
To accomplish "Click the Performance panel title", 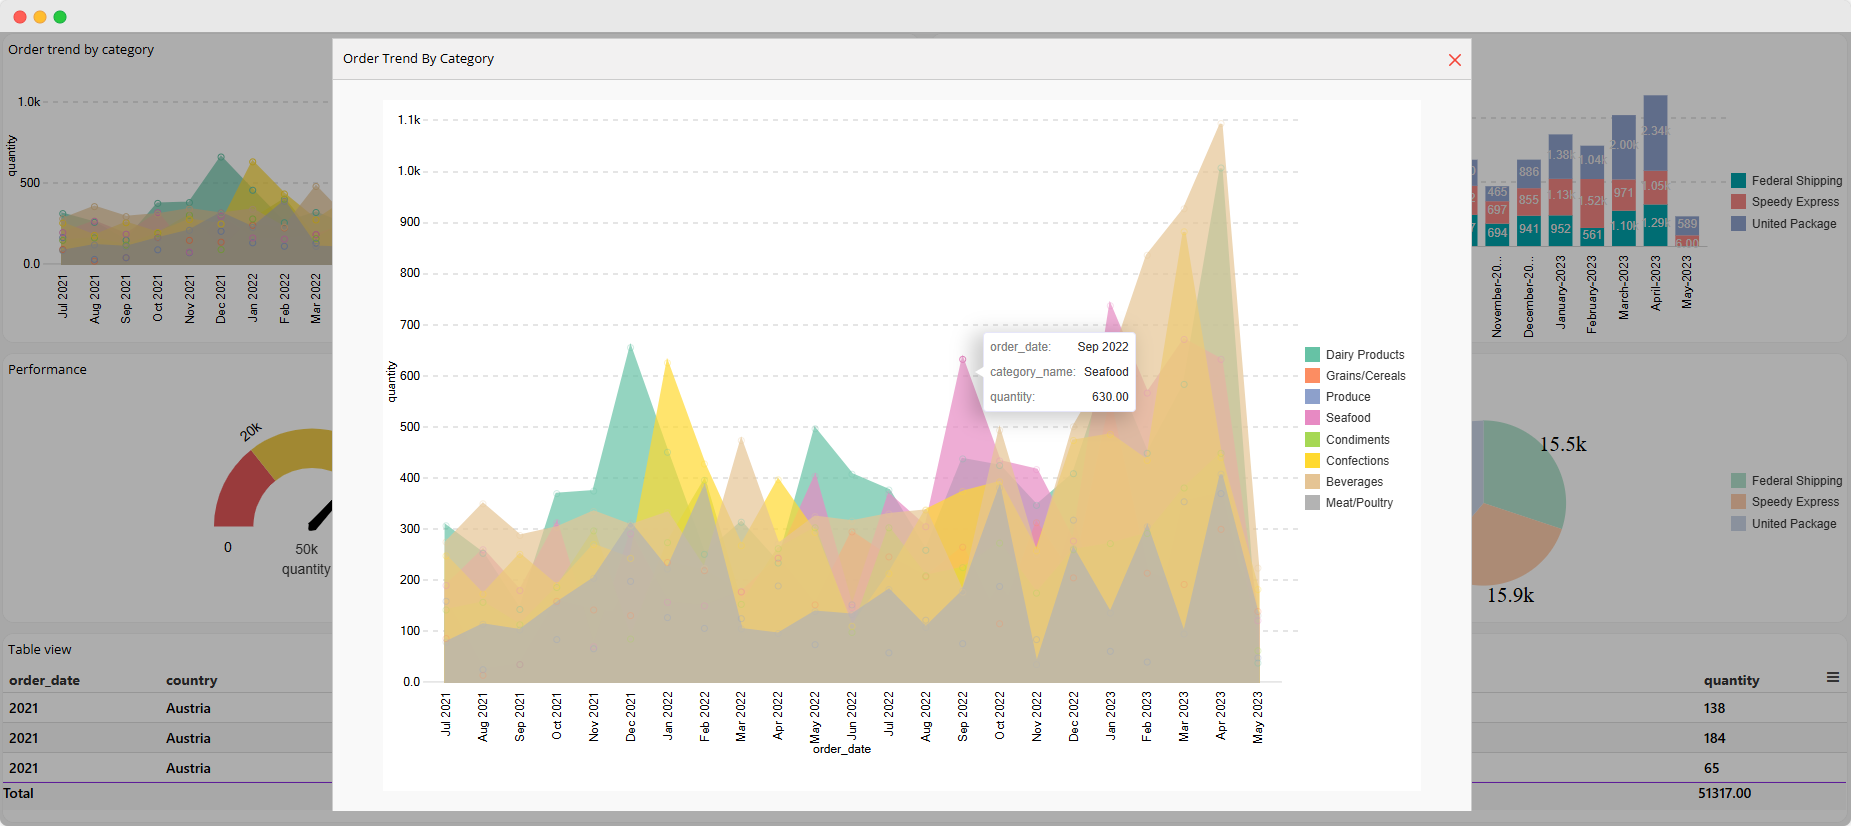I will point(47,369).
